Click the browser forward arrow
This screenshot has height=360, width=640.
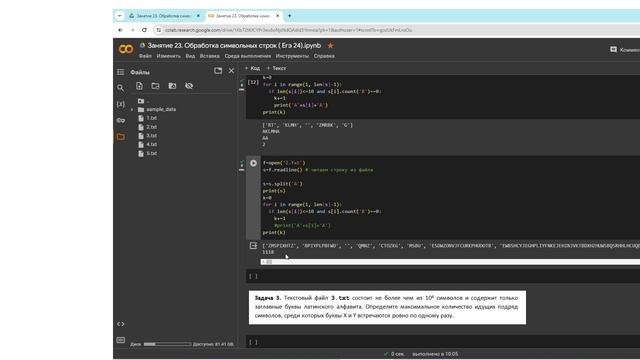tap(132, 30)
